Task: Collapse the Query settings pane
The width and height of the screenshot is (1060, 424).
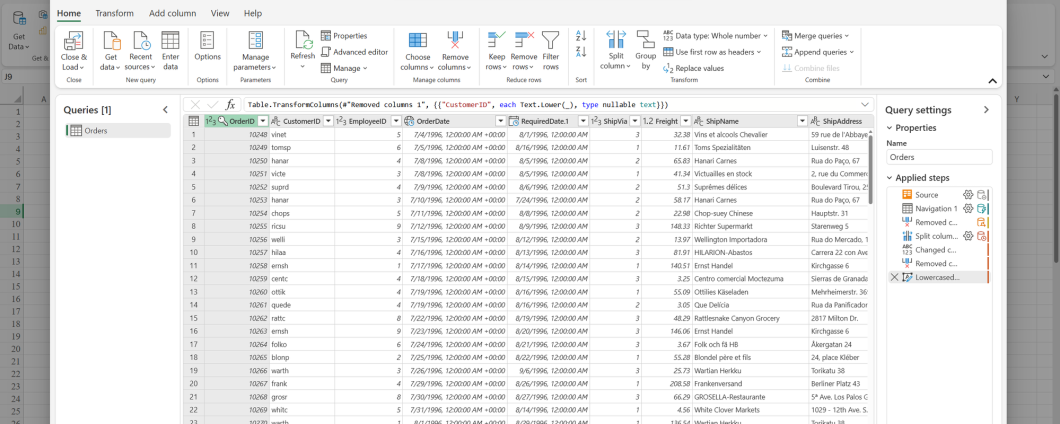Action: 986,110
